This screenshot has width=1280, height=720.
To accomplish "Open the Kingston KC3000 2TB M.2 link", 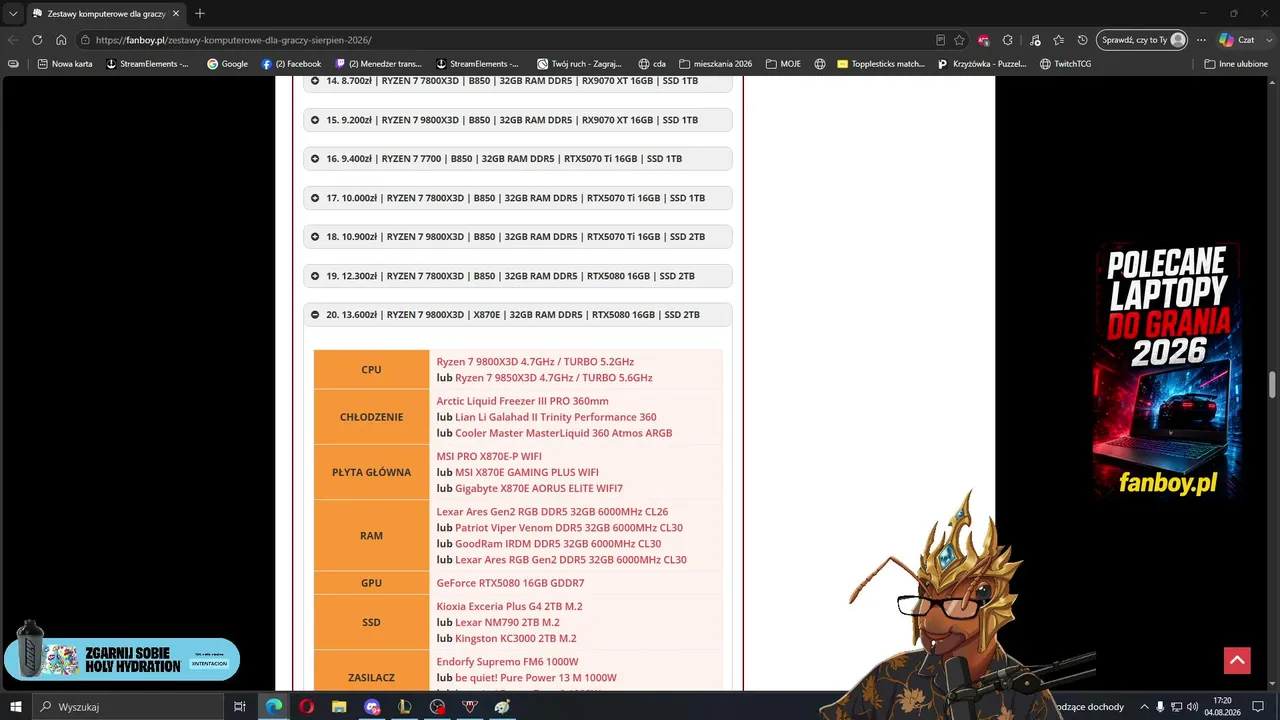I will point(516,638).
